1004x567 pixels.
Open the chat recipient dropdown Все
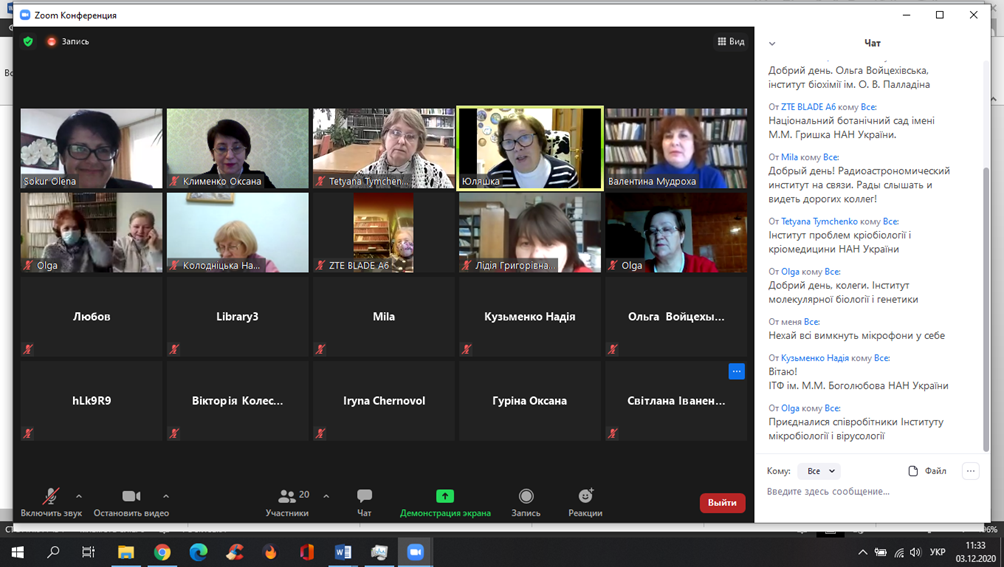point(818,471)
